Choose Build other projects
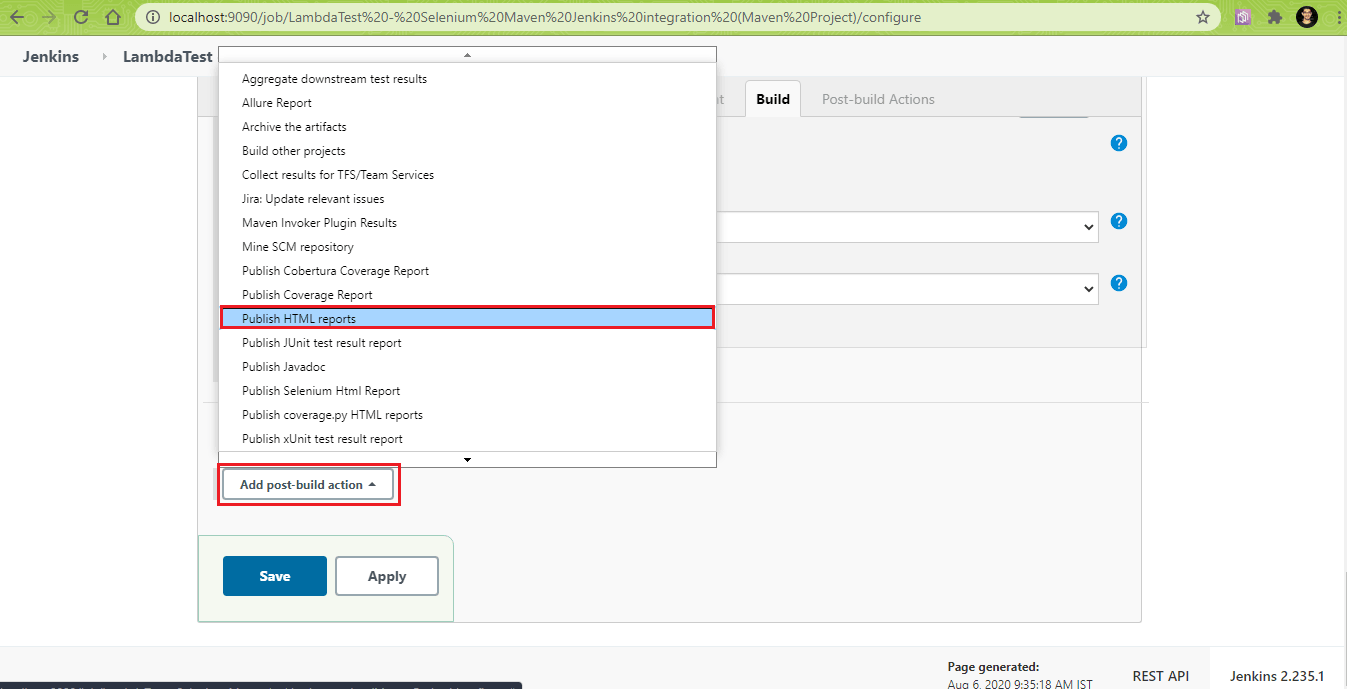Screen dimensions: 1347x689 pos(467,151)
